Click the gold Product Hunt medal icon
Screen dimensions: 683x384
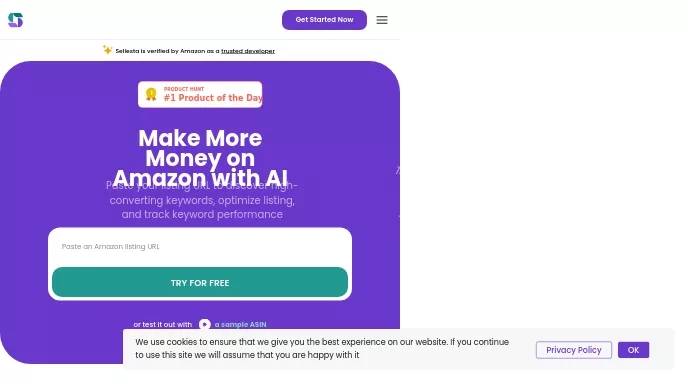151,94
